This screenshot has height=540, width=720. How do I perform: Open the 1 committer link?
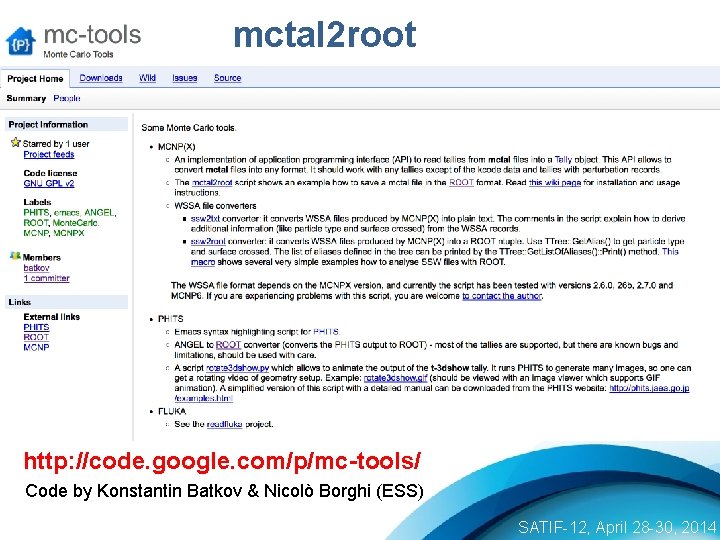[x=46, y=278]
